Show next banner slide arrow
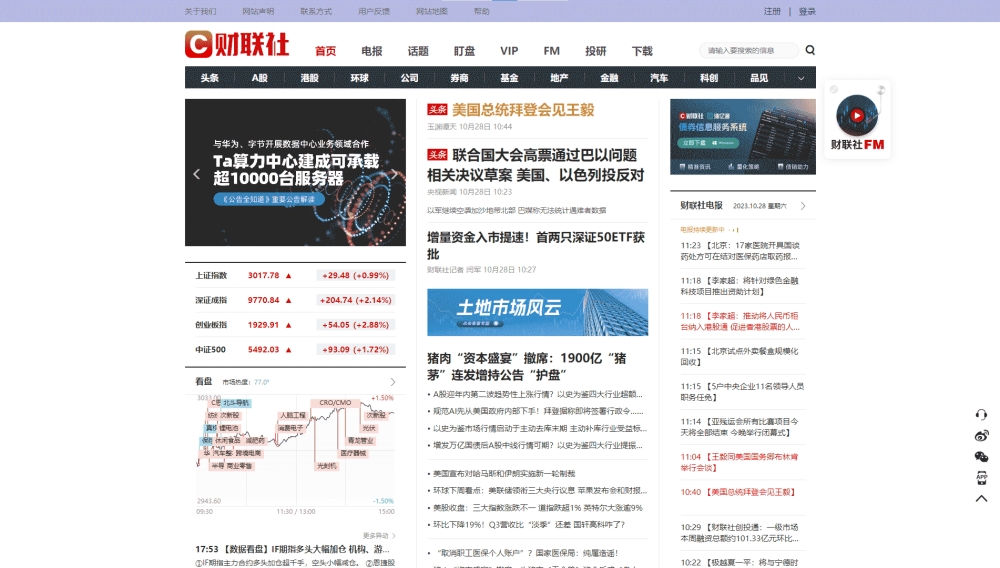Screen dimensions: 1000x568 pyautogui.click(x=394, y=173)
